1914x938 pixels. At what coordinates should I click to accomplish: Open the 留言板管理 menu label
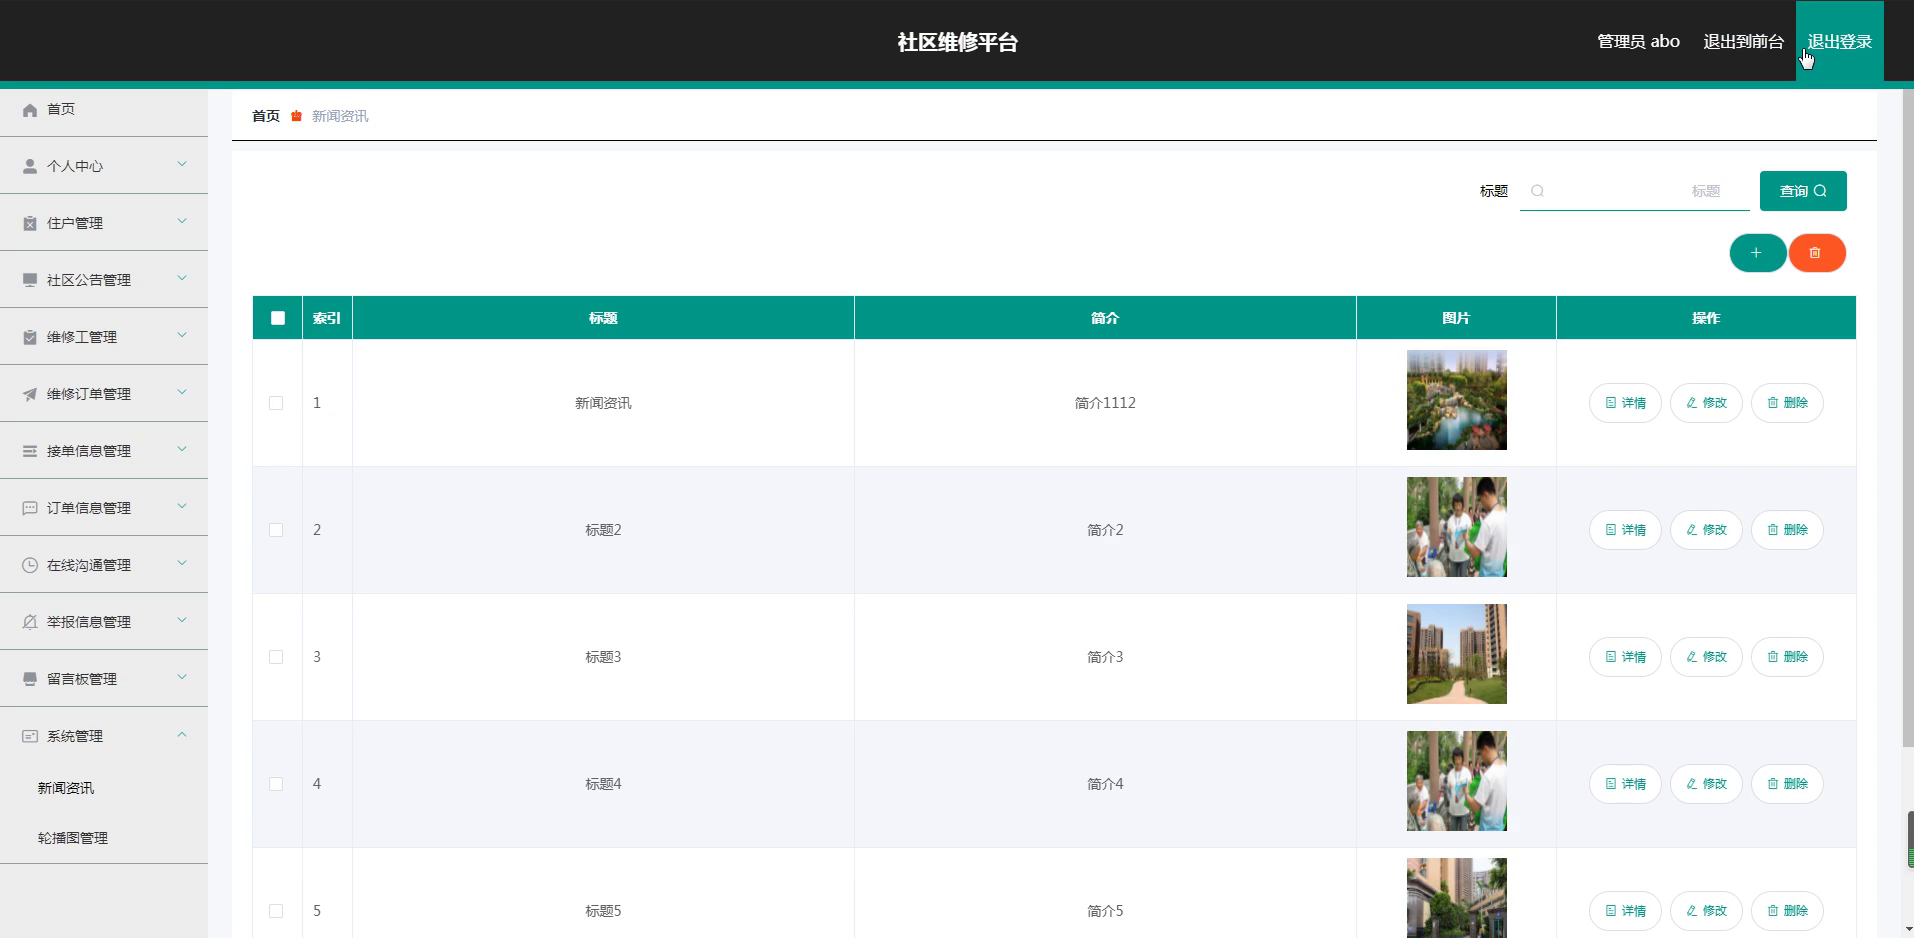[x=82, y=679]
